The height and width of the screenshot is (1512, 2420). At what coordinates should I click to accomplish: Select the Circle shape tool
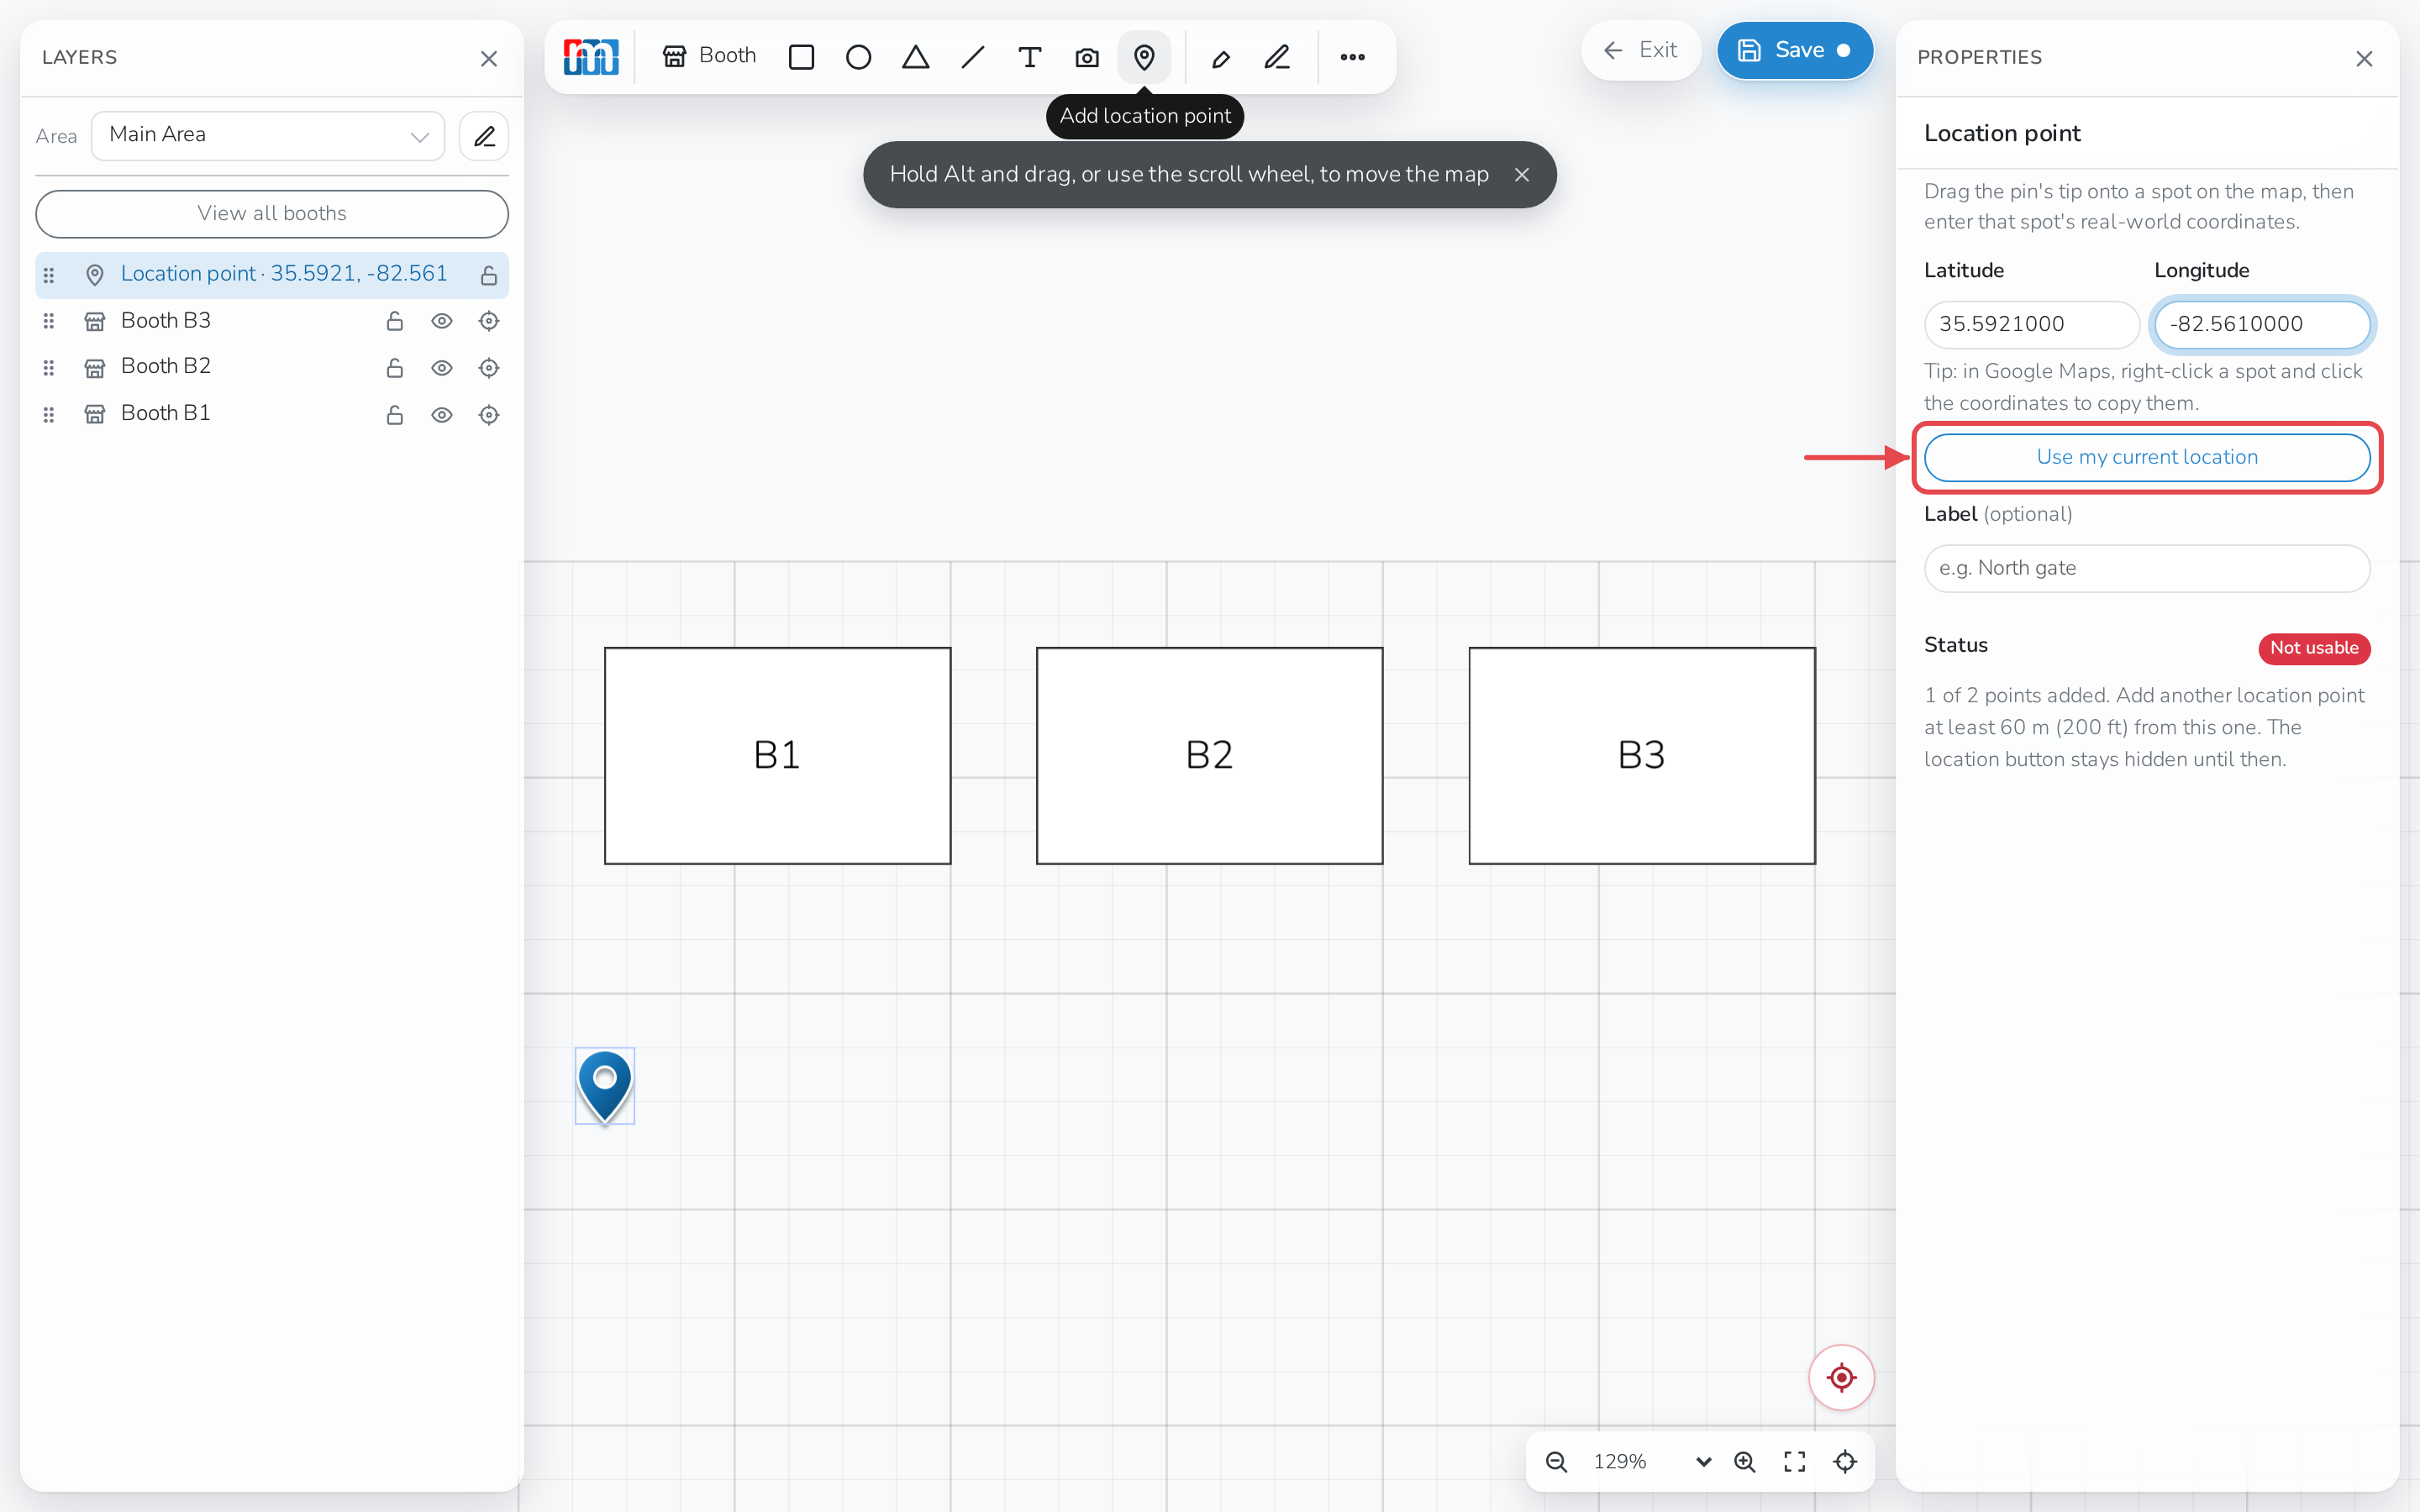858,57
